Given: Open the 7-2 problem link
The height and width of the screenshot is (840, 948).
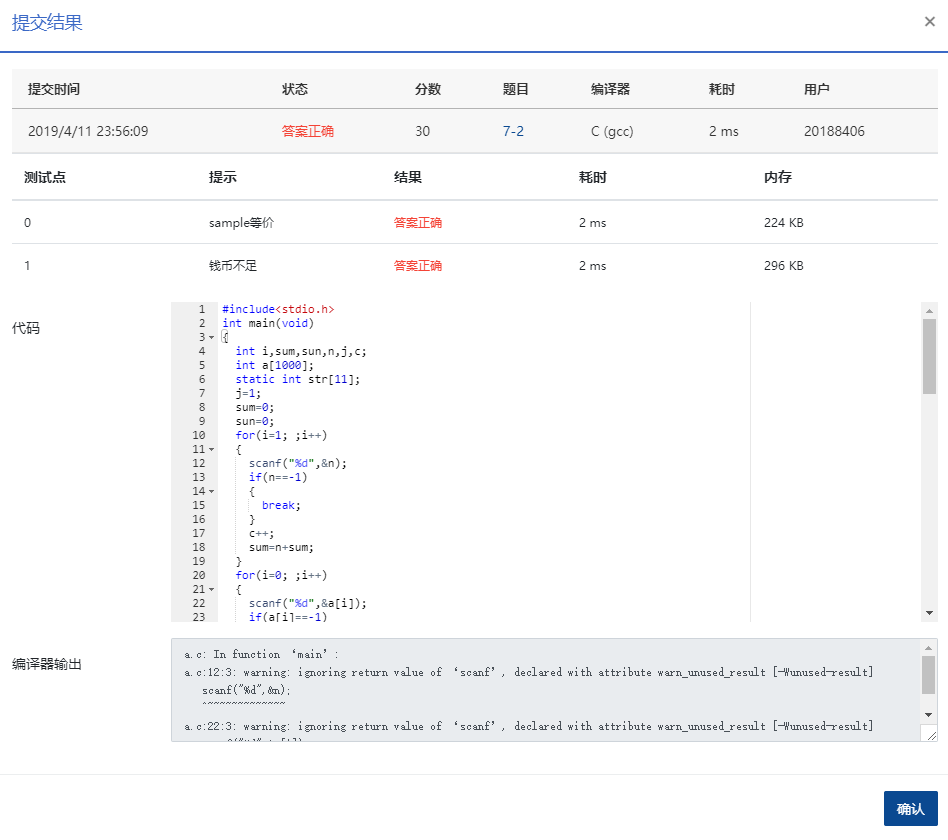Looking at the screenshot, I should tap(513, 131).
